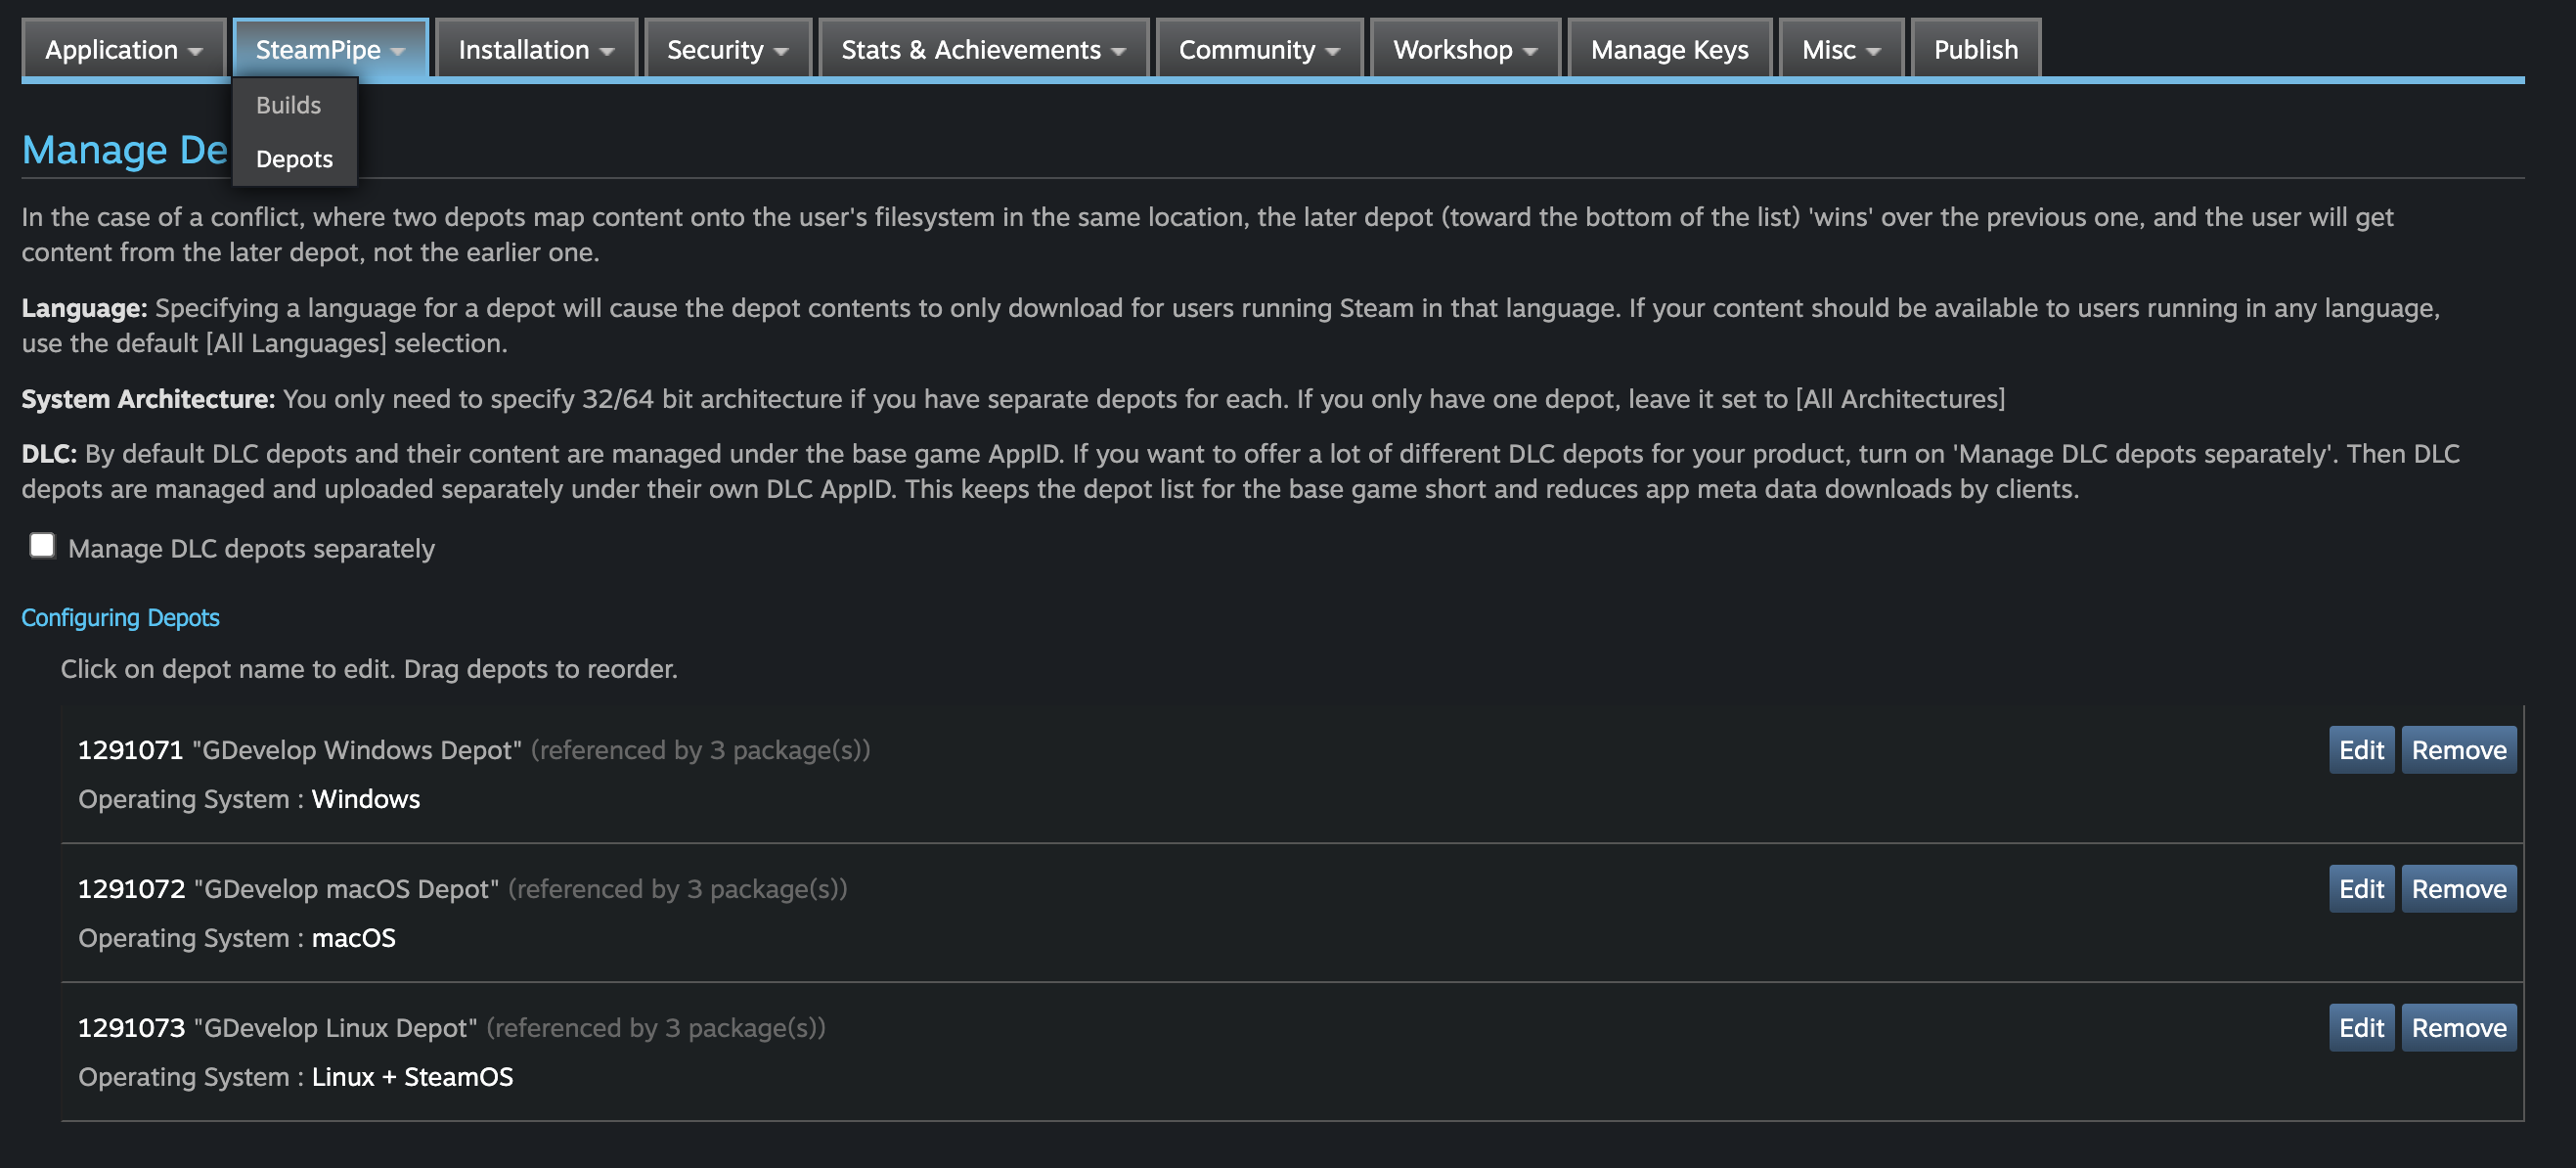This screenshot has height=1168, width=2576.
Task: Expand the Misc dropdown menu
Action: [1840, 50]
